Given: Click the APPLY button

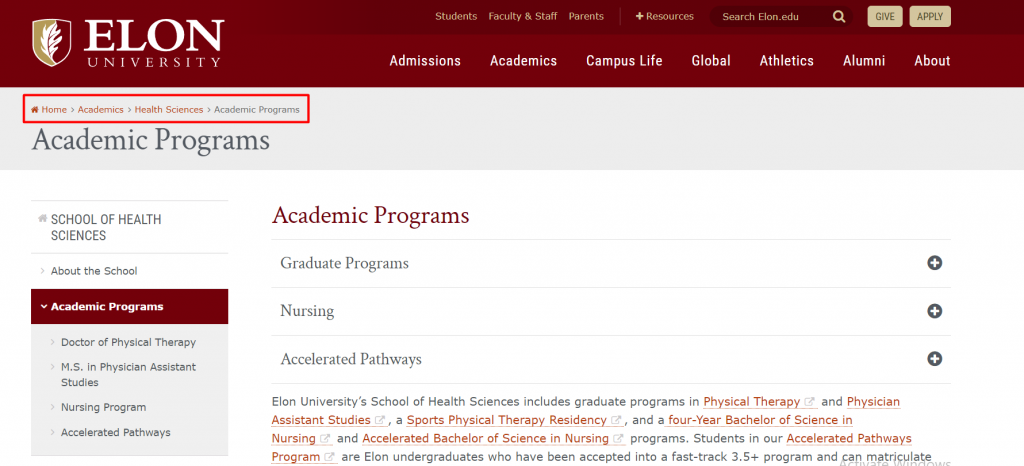Looking at the screenshot, I should pyautogui.click(x=930, y=16).
